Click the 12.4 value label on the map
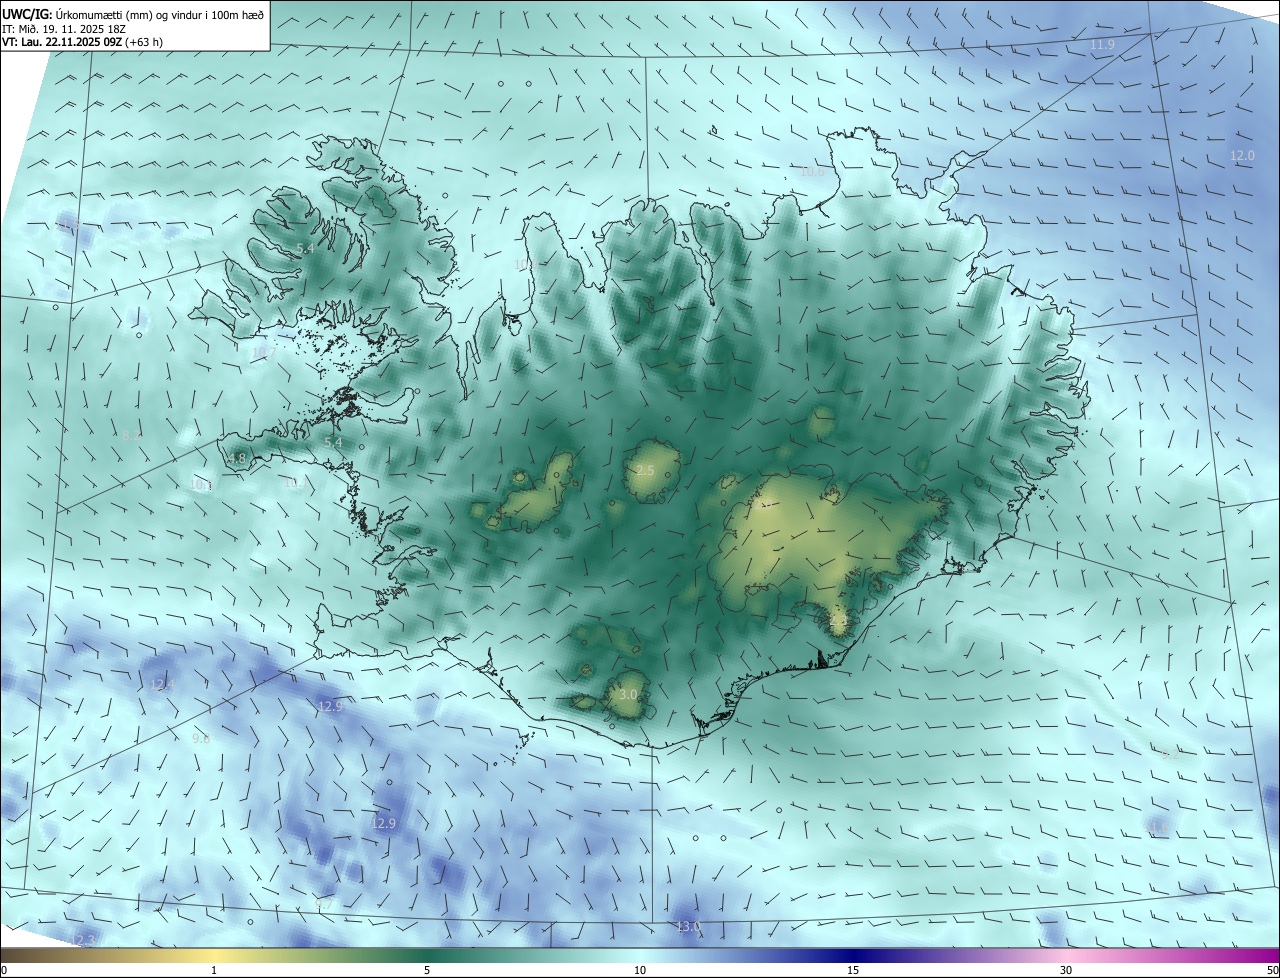Image resolution: width=1280 pixels, height=978 pixels. coord(162,685)
